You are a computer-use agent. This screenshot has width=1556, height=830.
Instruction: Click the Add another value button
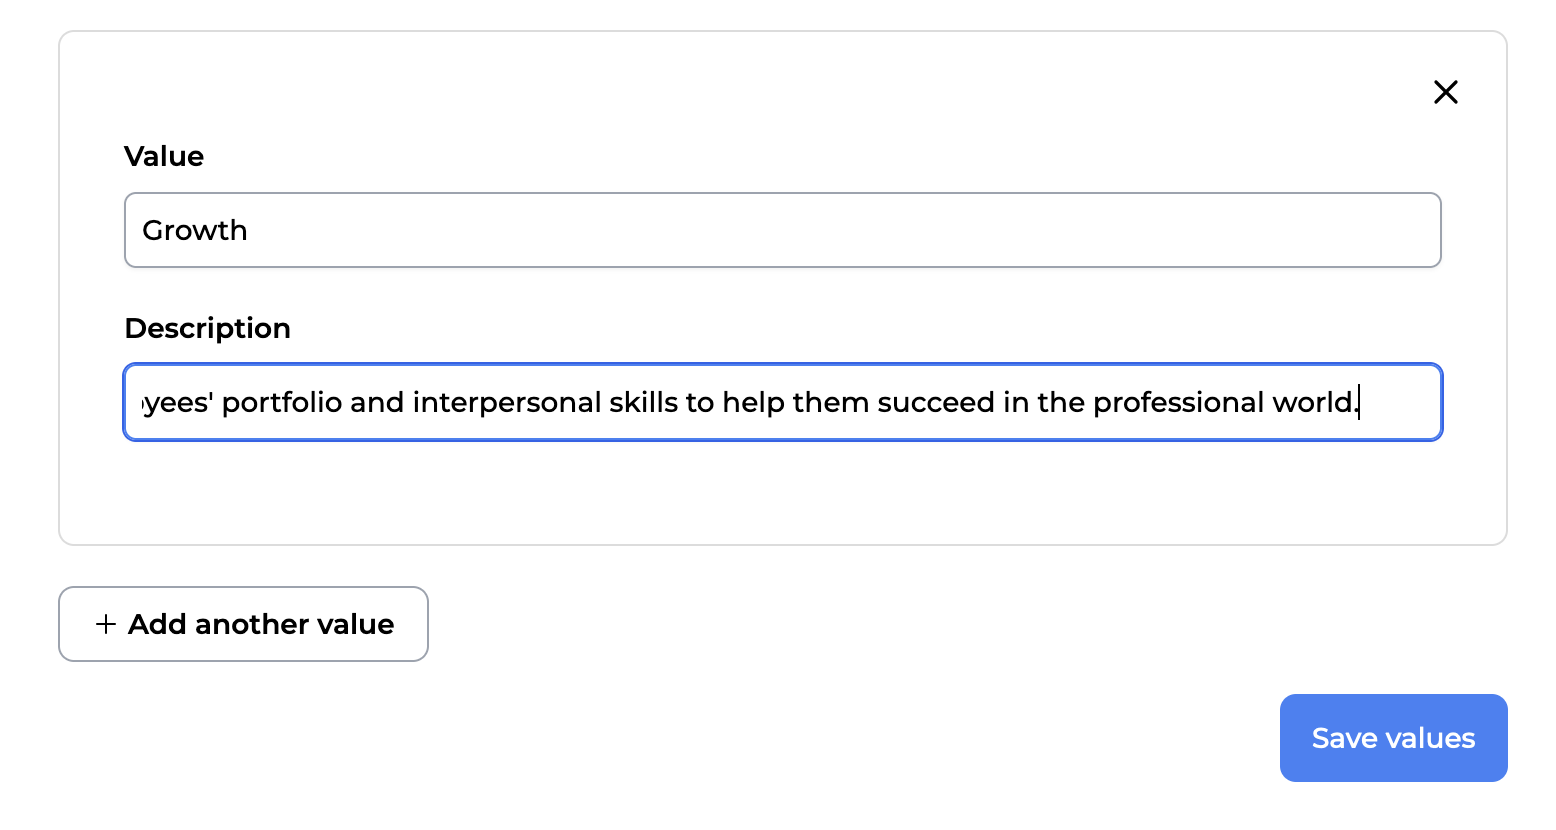coord(243,624)
